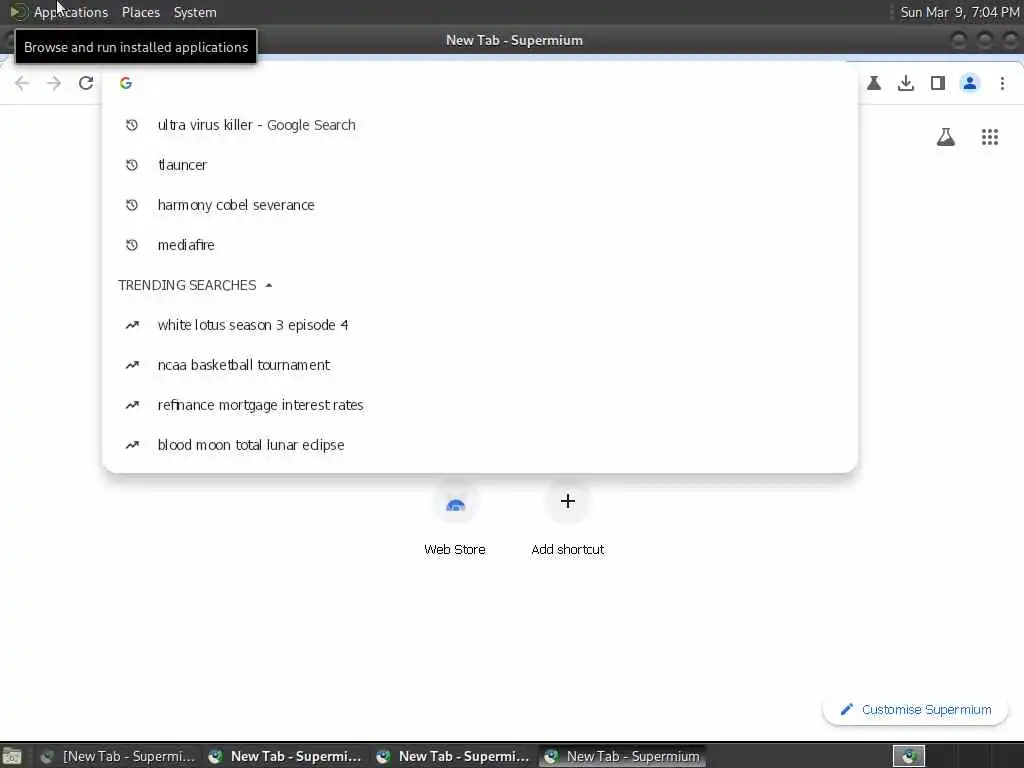Click the Customise Supermium button

pos(916,709)
